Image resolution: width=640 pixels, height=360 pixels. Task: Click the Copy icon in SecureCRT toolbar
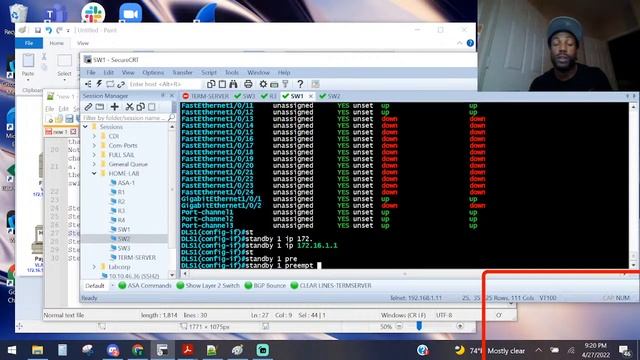[x=211, y=84]
